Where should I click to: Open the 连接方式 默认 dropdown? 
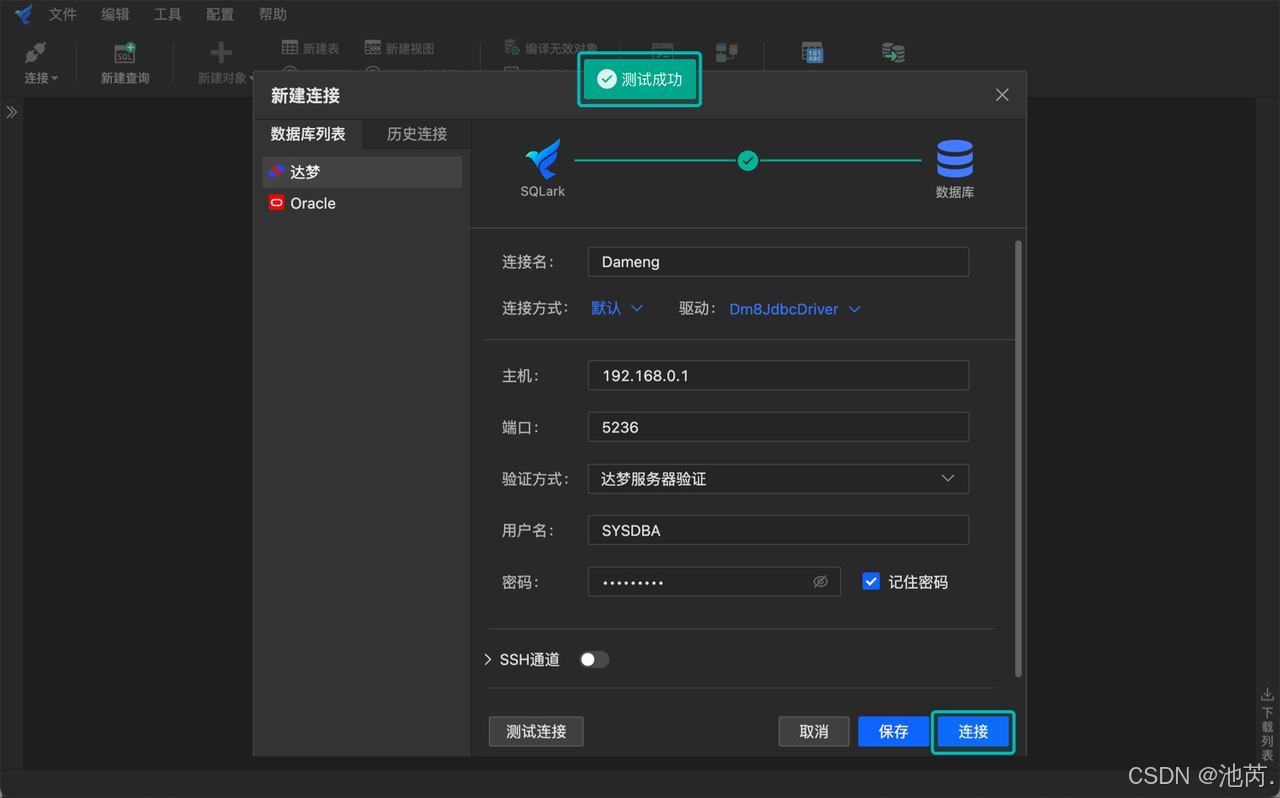(x=617, y=309)
